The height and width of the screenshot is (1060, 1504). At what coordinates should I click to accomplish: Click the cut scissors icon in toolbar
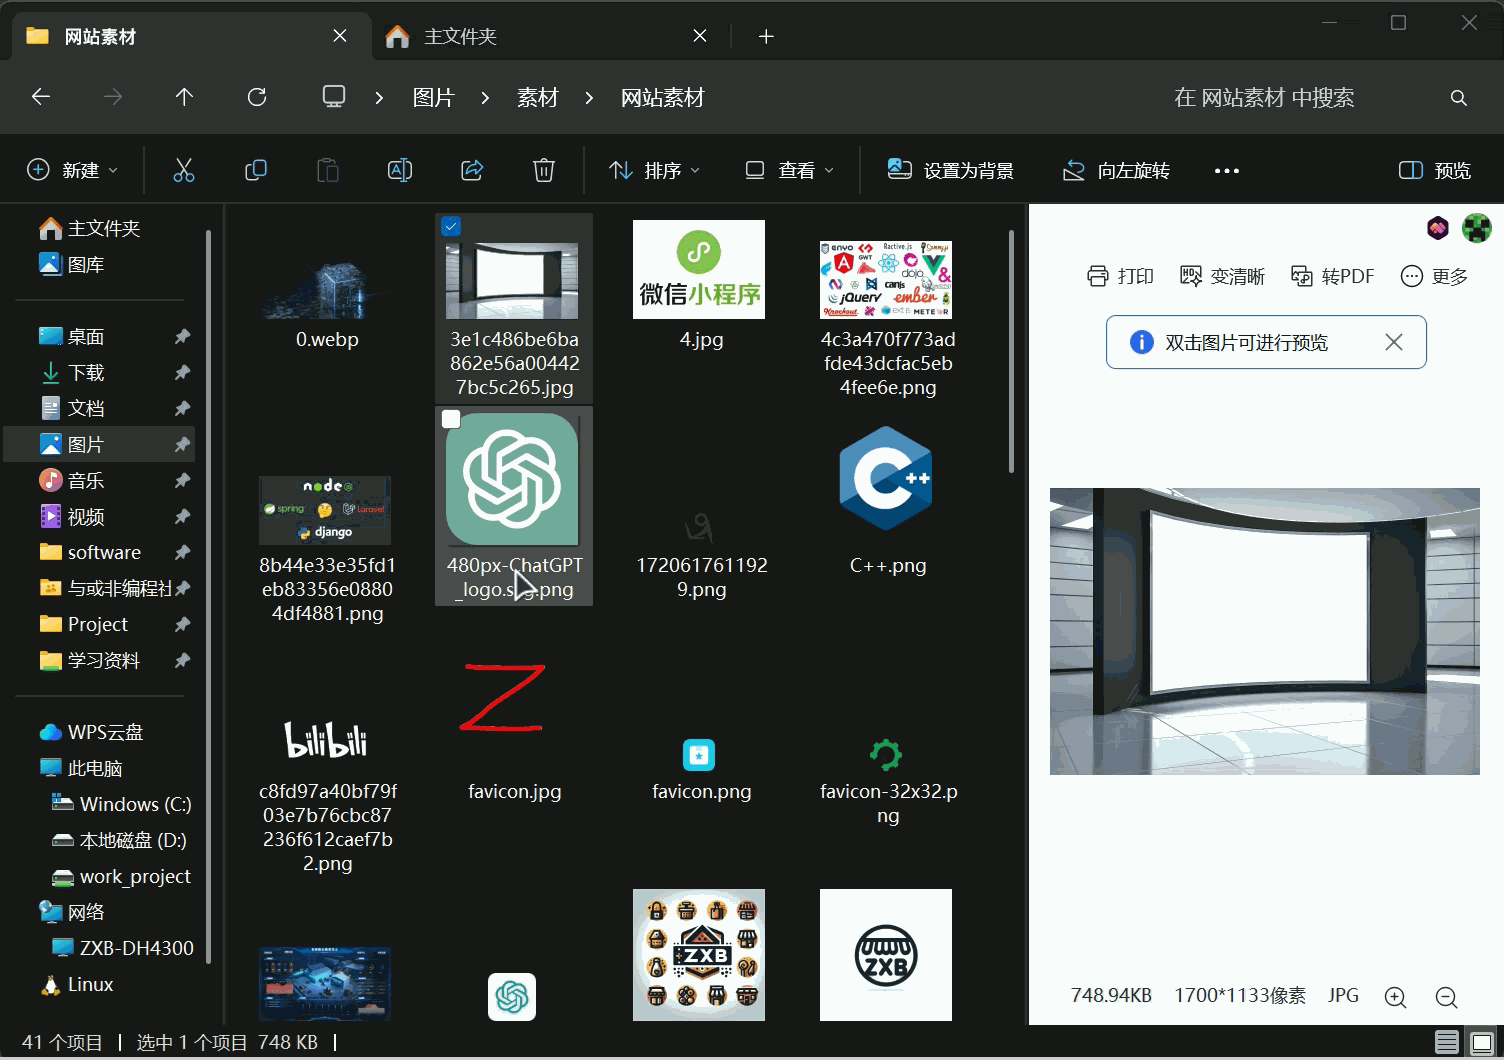(184, 170)
